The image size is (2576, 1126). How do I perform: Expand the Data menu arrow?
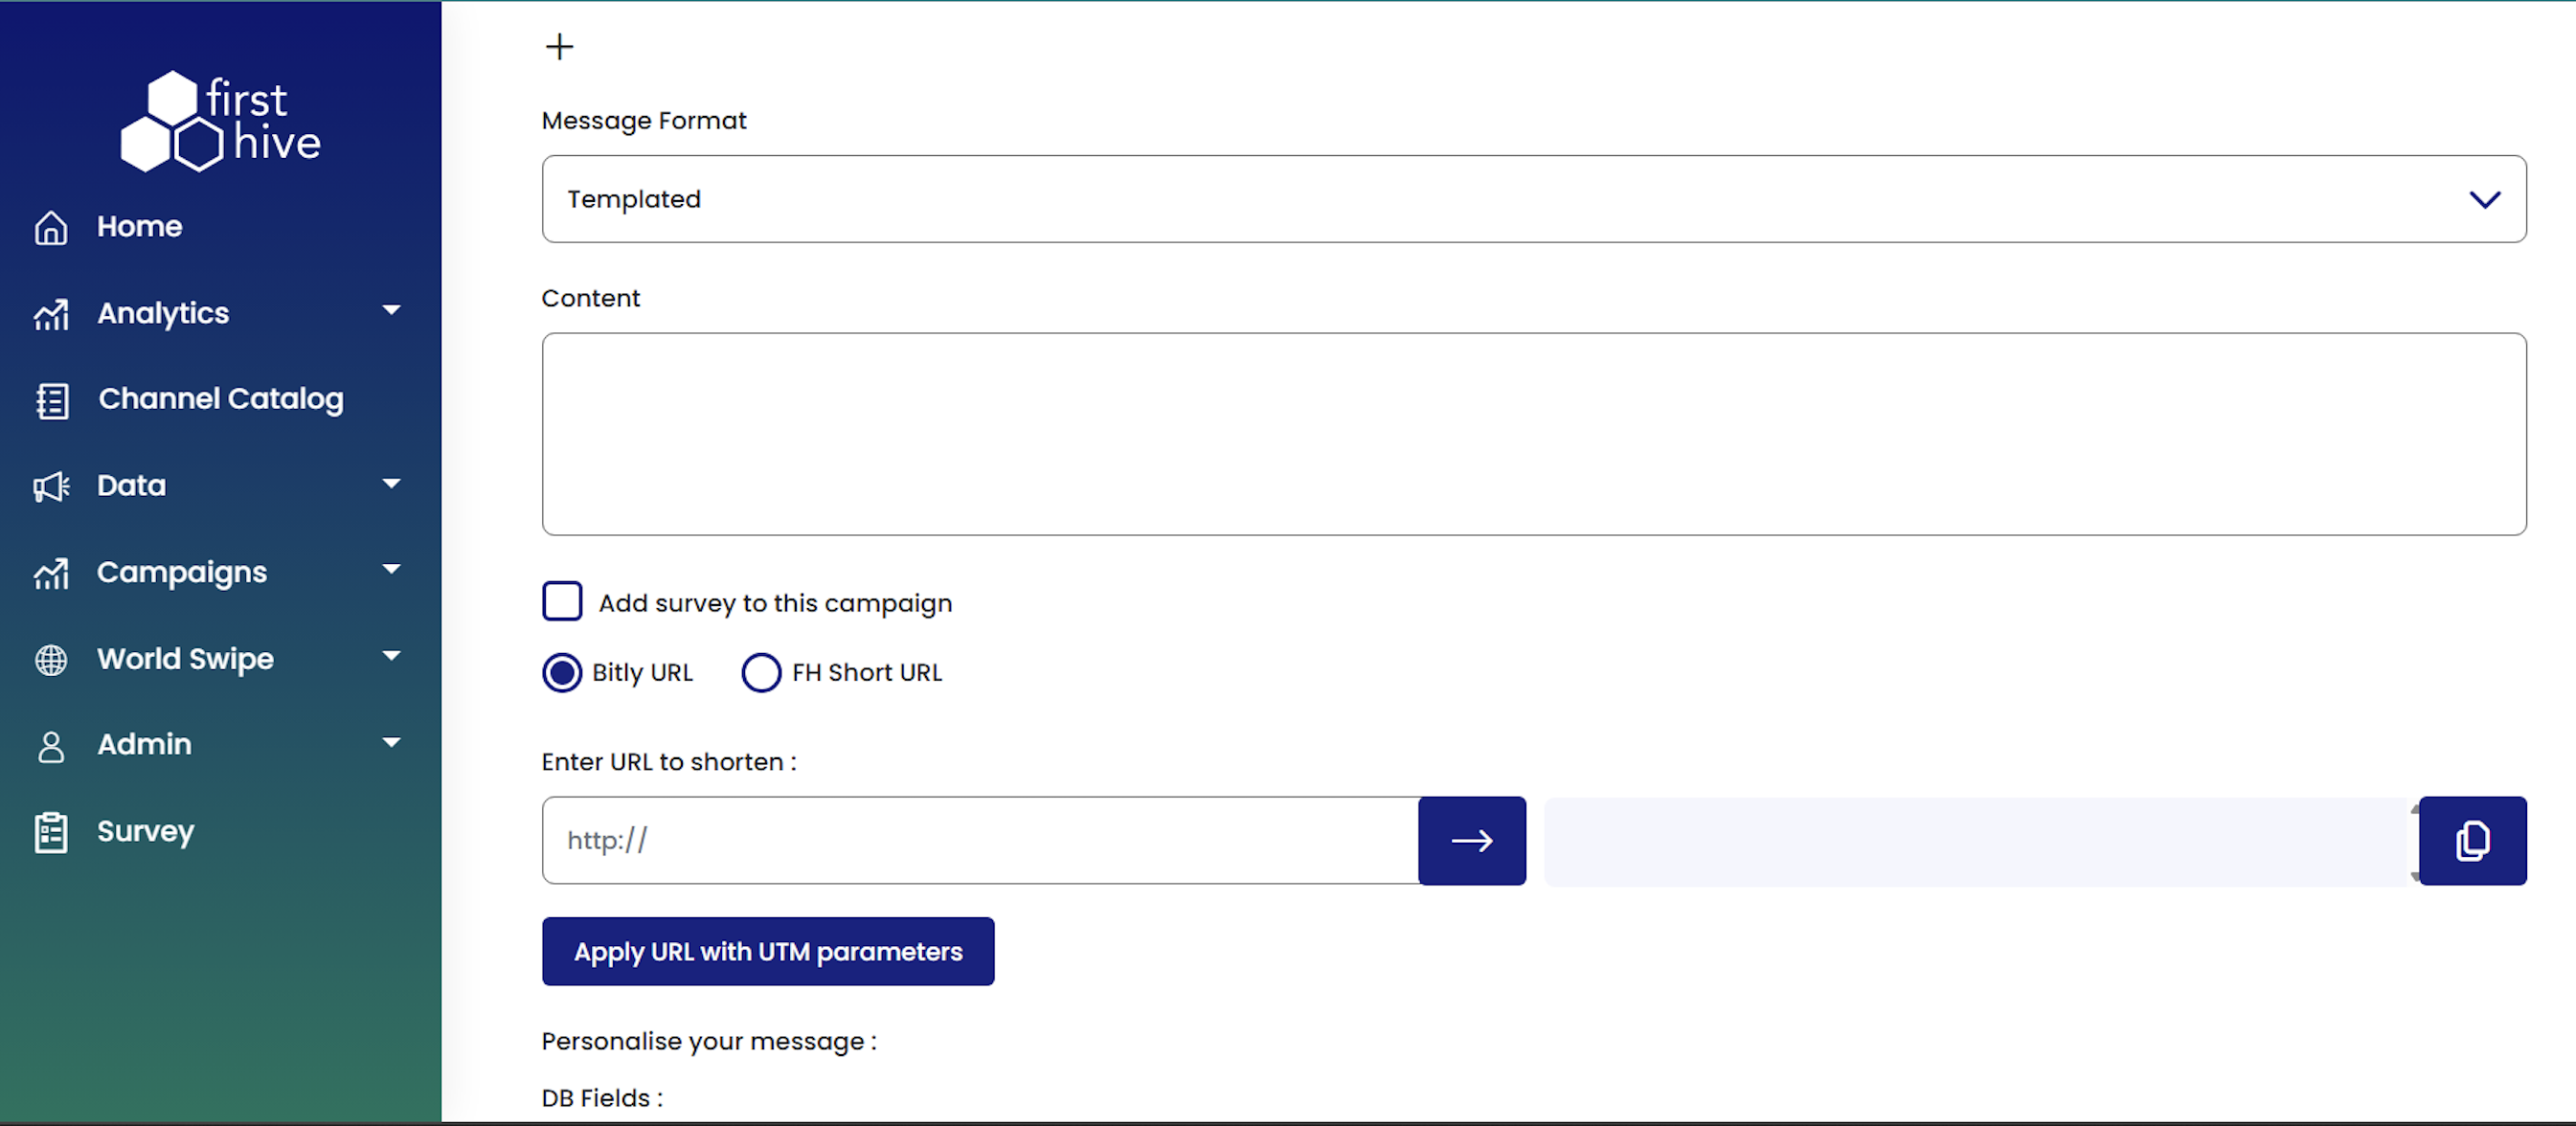392,484
